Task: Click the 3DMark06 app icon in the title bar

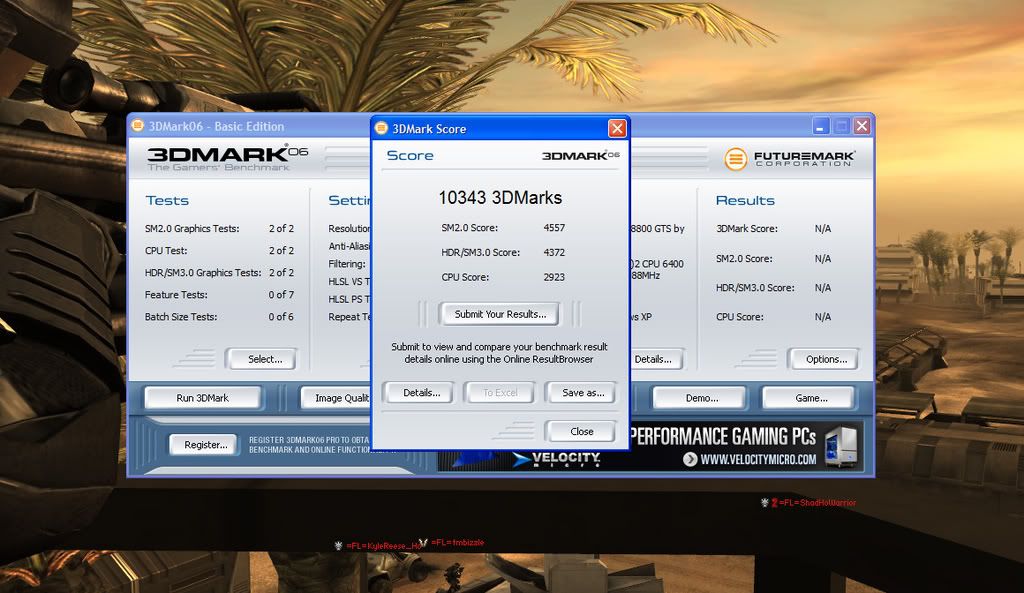Action: 138,126
